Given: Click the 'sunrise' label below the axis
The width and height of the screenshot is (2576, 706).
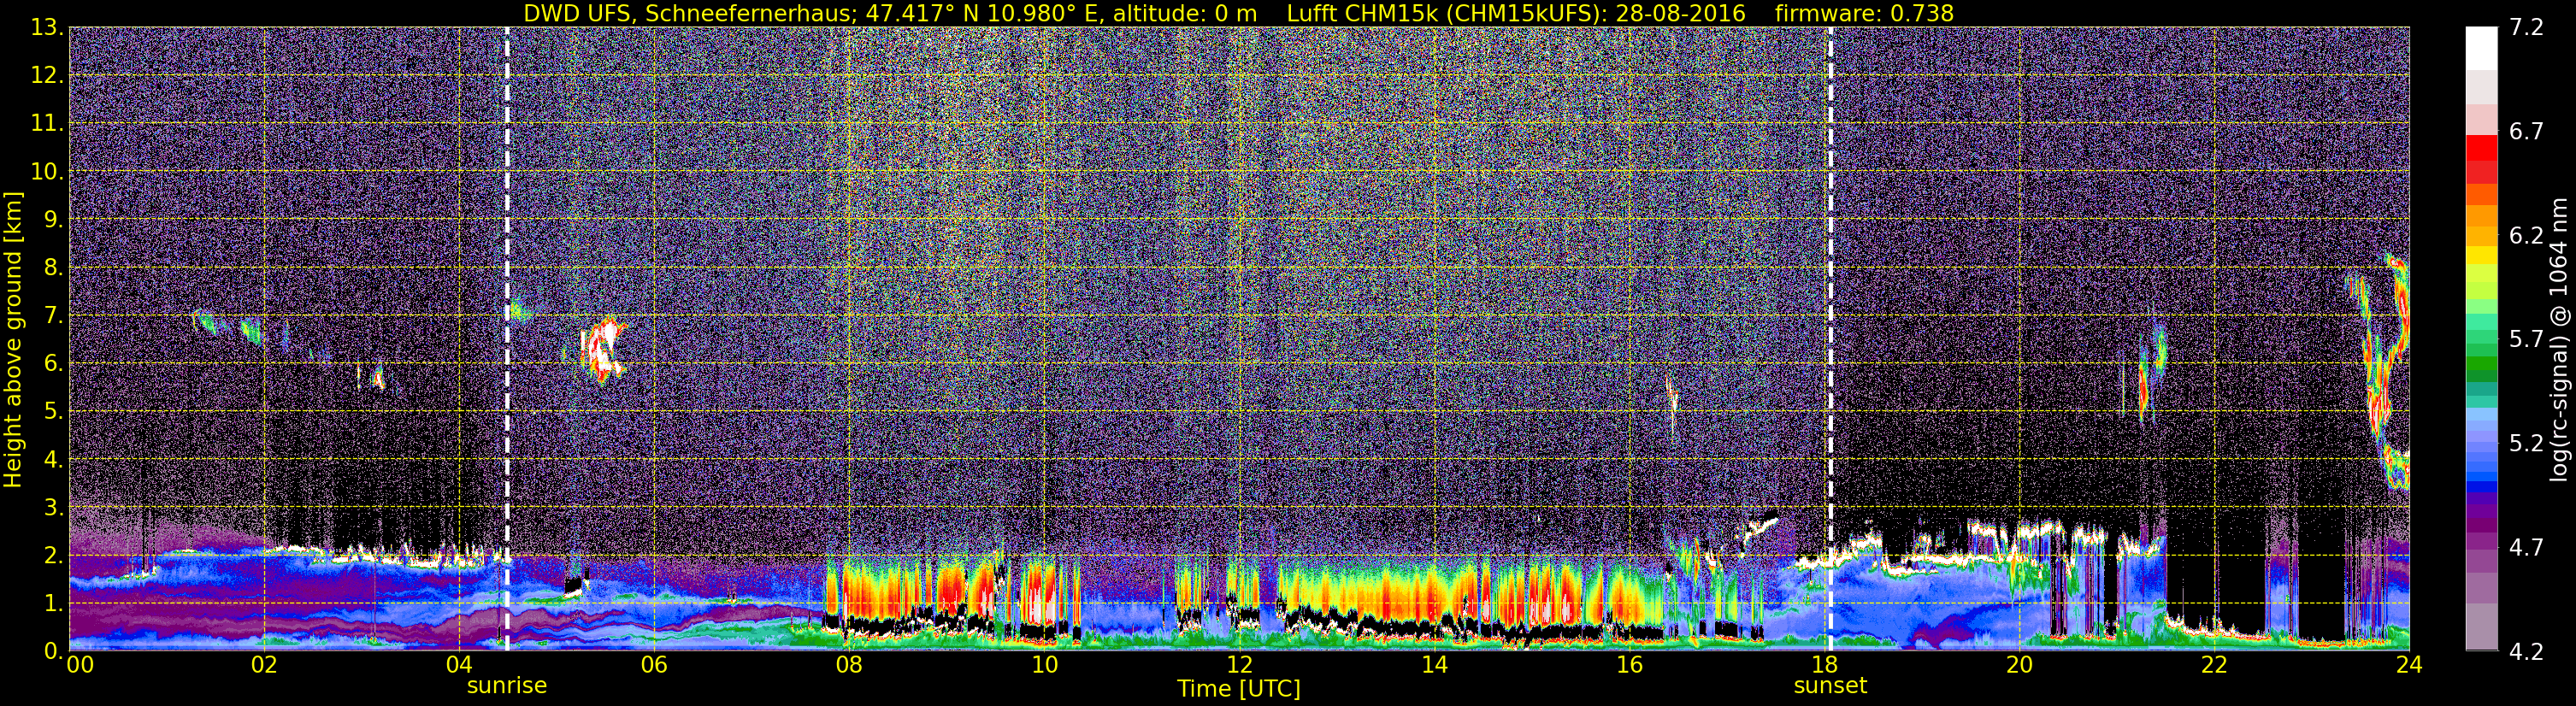Looking at the screenshot, I should pos(507,686).
